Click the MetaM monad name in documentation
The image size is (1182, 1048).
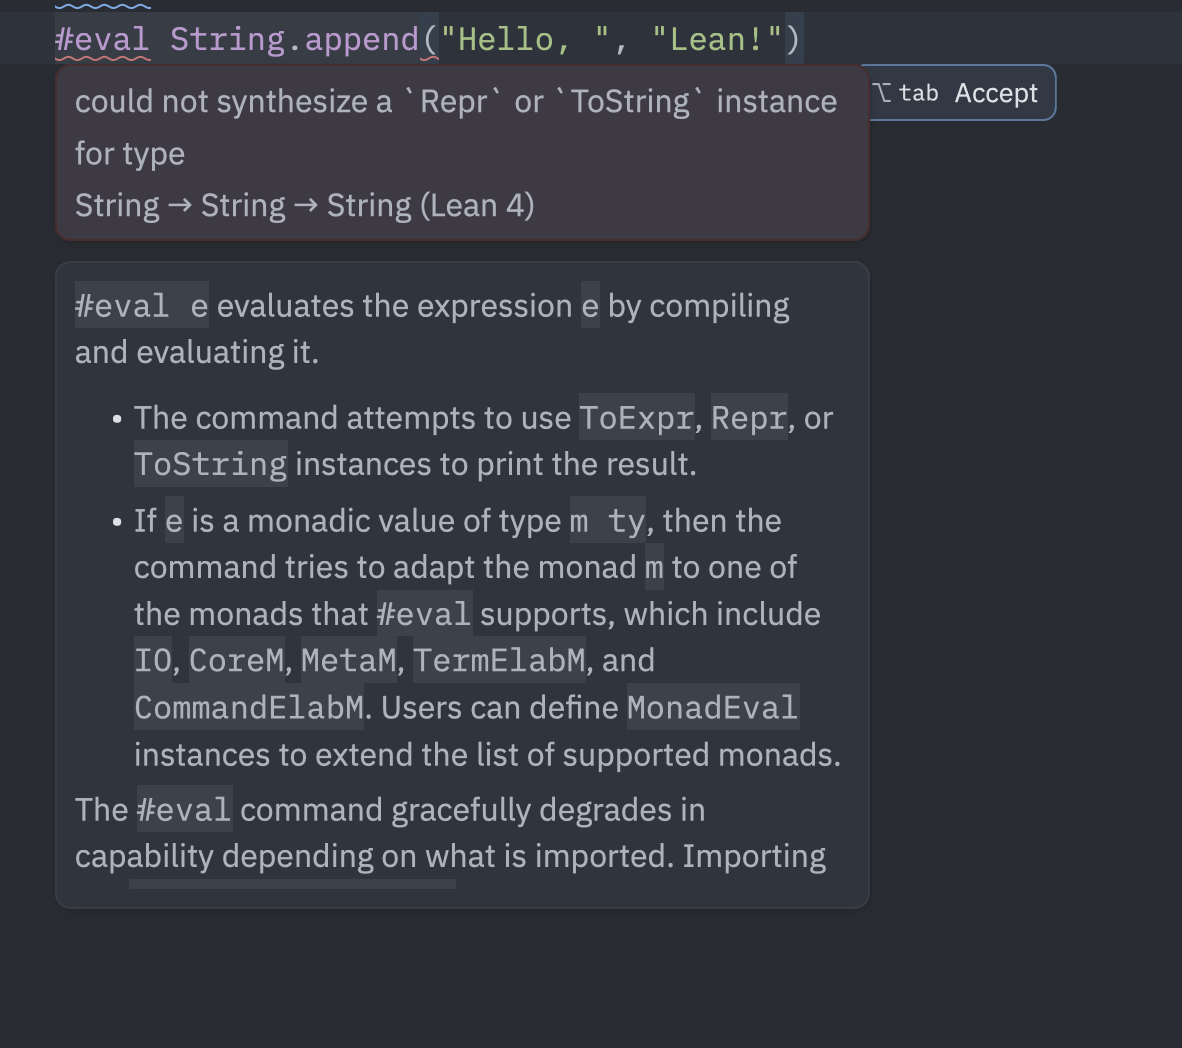point(349,660)
